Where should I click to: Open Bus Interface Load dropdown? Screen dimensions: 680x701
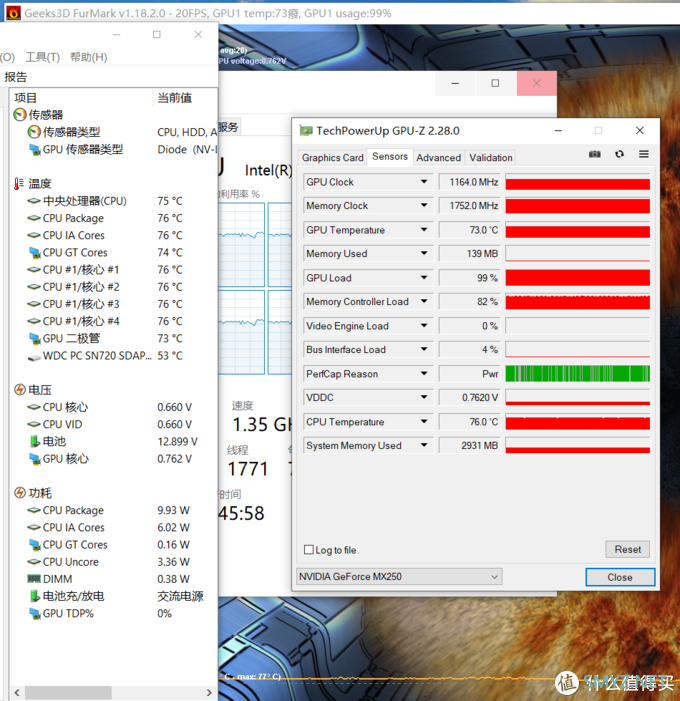[x=424, y=349]
